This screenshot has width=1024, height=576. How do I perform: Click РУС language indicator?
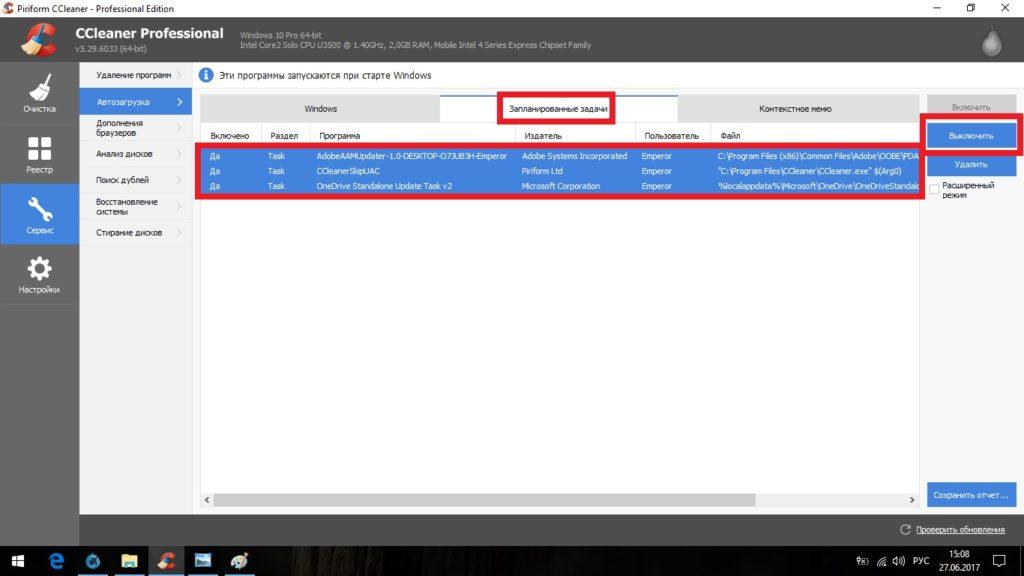click(x=921, y=561)
